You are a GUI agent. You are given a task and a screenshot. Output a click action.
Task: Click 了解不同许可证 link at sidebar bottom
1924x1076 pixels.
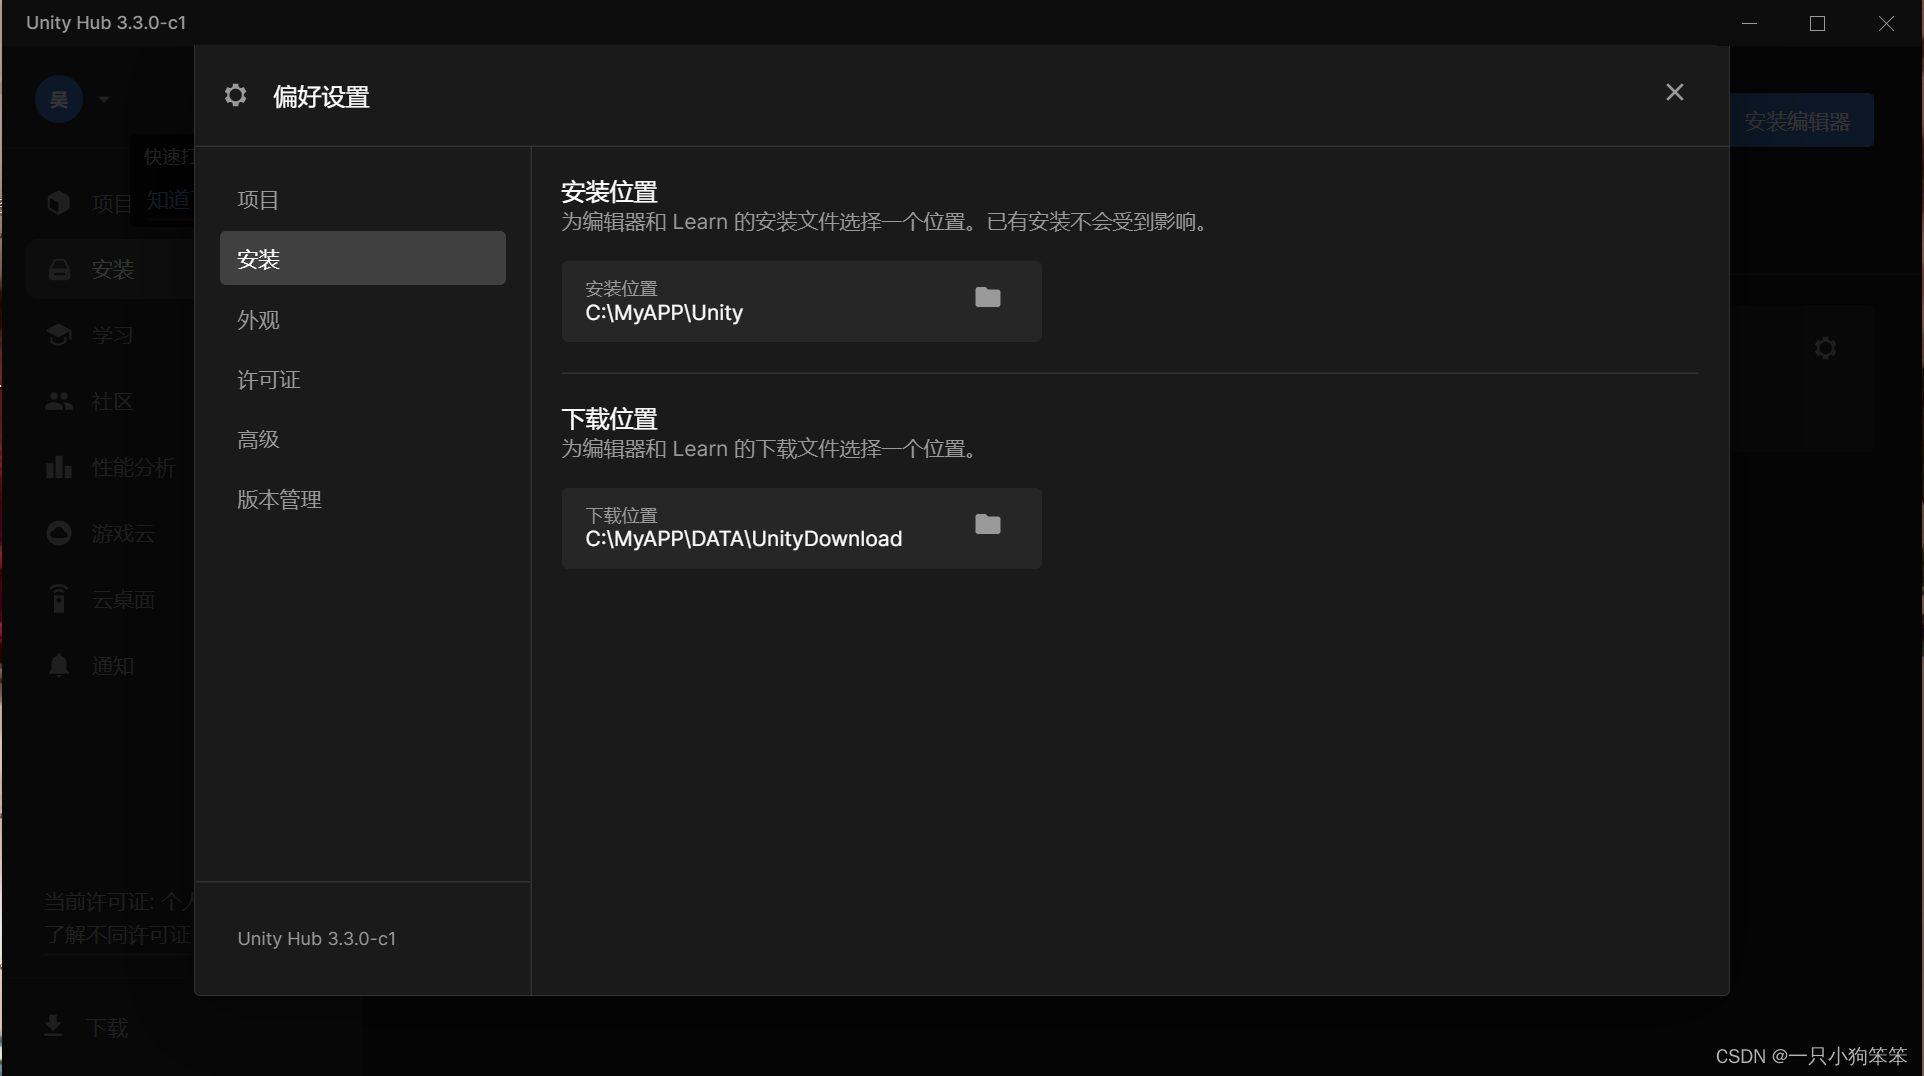(x=117, y=935)
